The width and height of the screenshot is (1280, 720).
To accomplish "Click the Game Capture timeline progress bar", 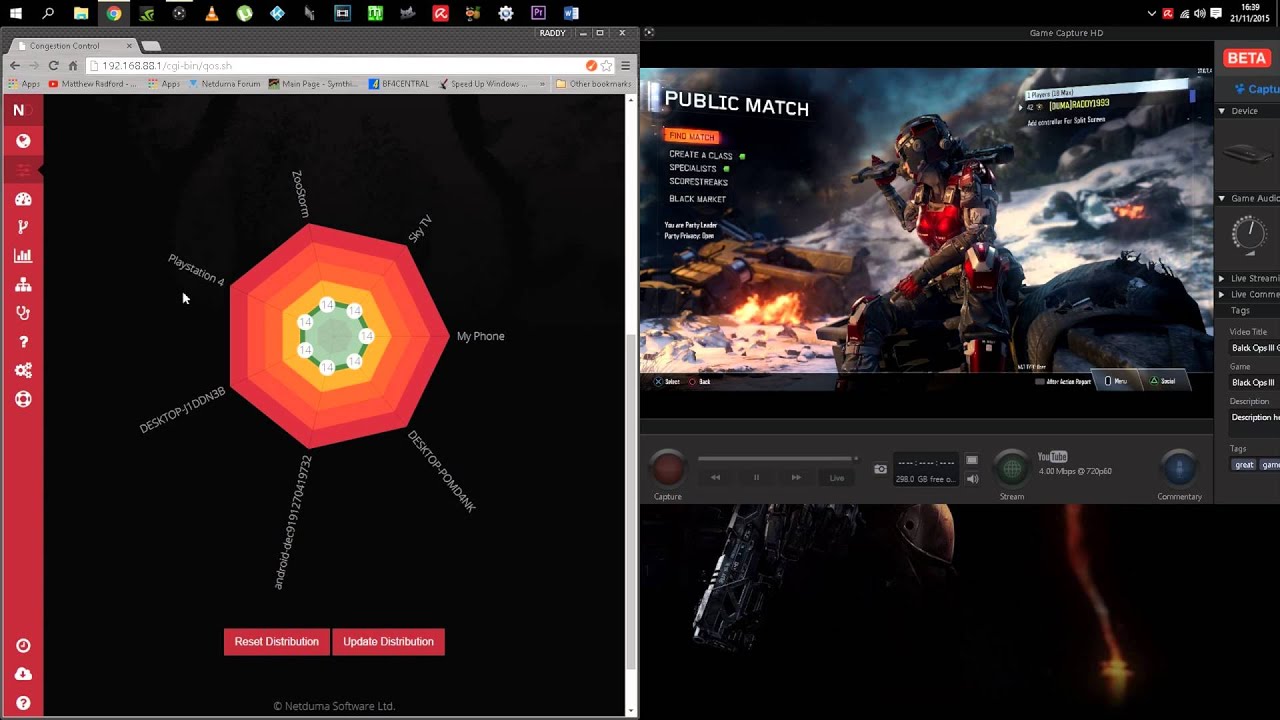I will pyautogui.click(x=777, y=458).
